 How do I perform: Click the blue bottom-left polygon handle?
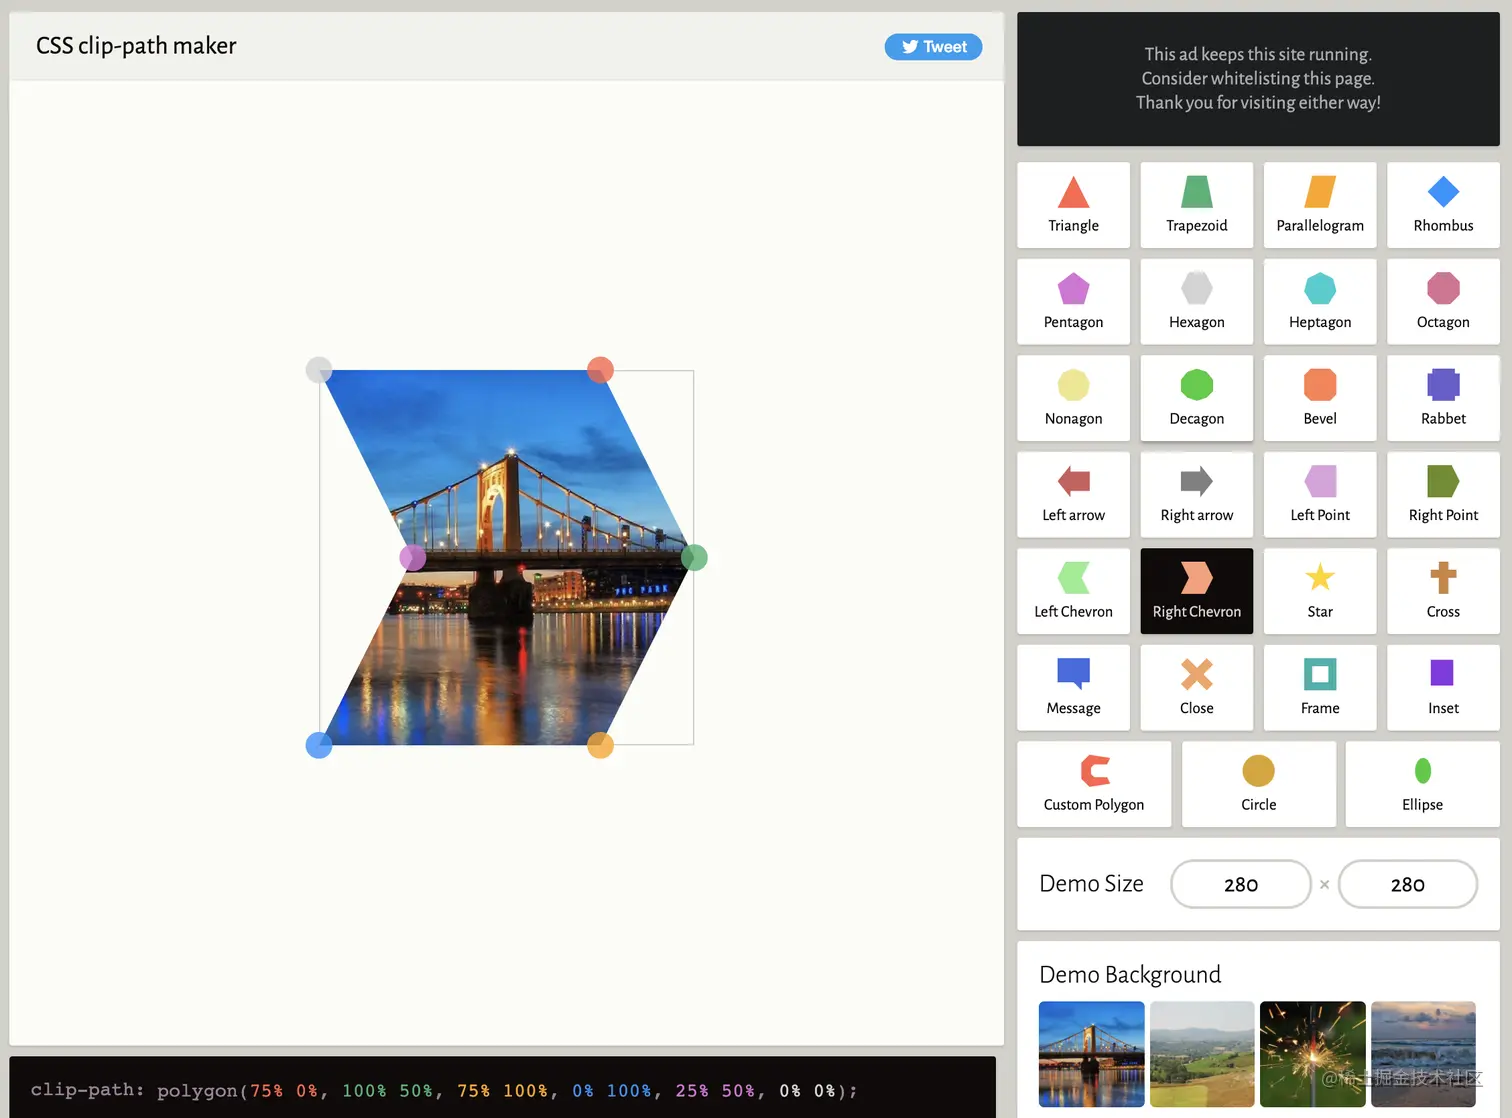(319, 745)
